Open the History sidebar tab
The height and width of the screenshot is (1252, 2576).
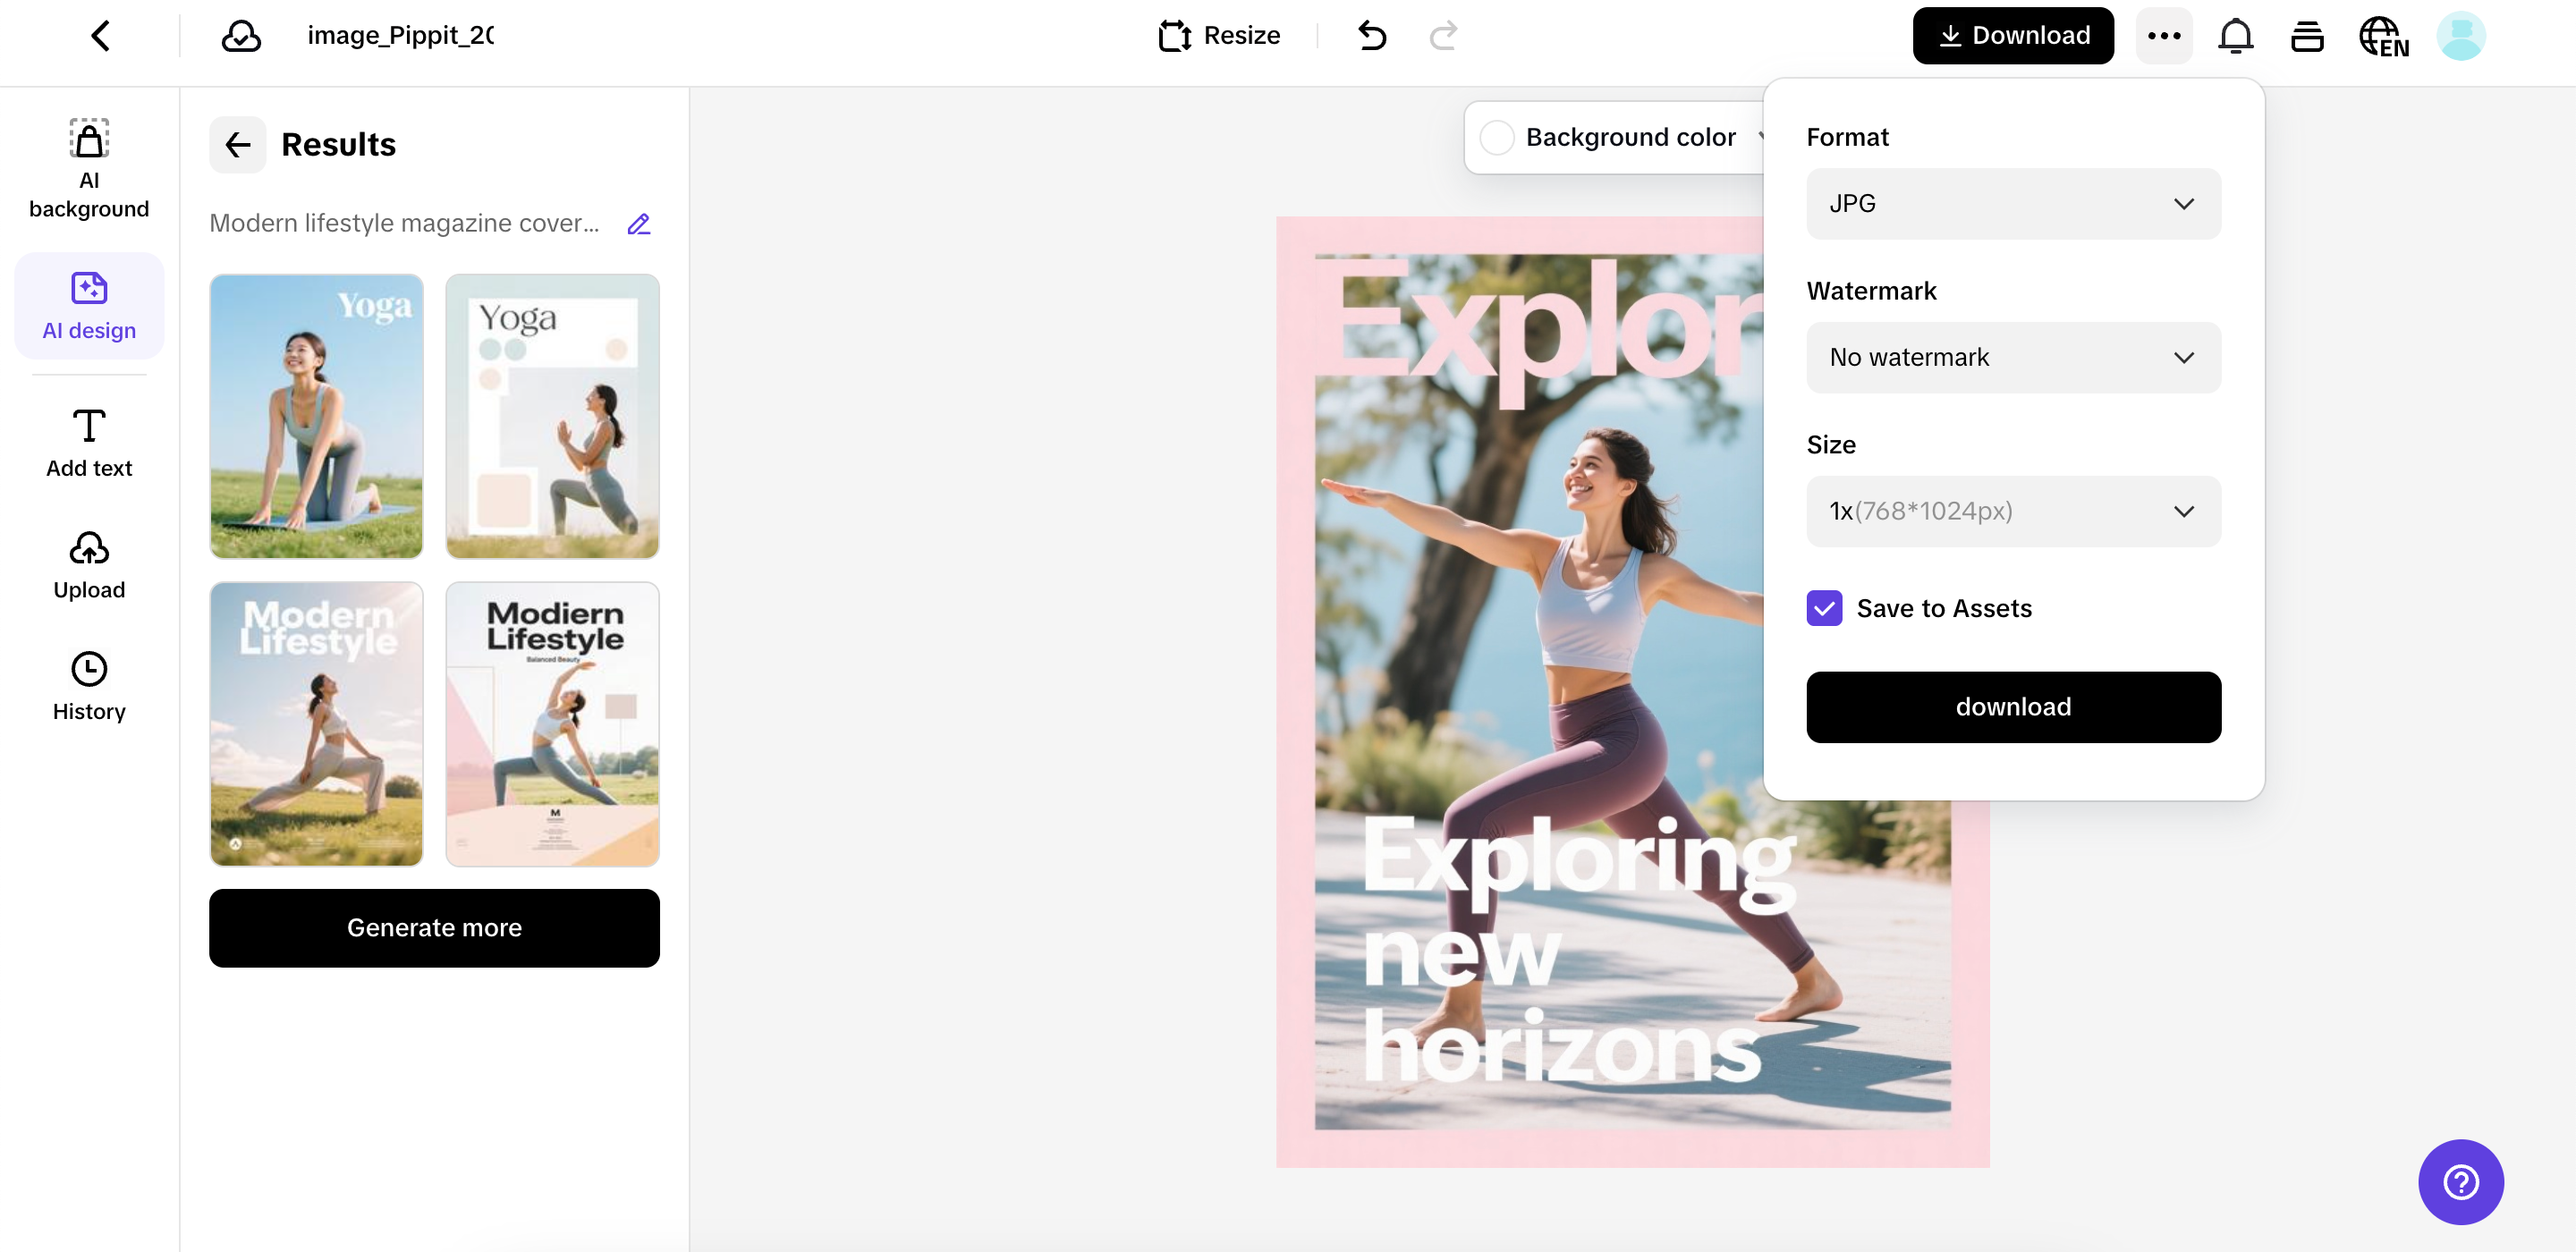pyautogui.click(x=89, y=686)
